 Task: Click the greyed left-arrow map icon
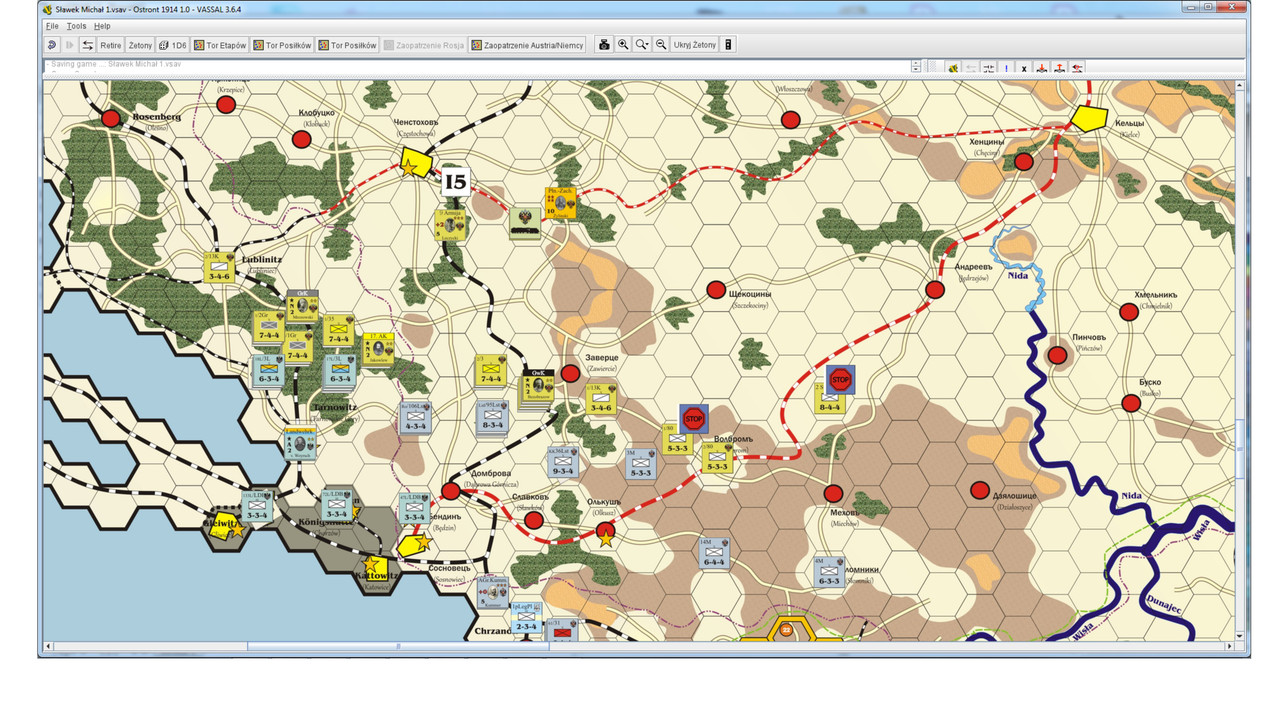(971, 68)
